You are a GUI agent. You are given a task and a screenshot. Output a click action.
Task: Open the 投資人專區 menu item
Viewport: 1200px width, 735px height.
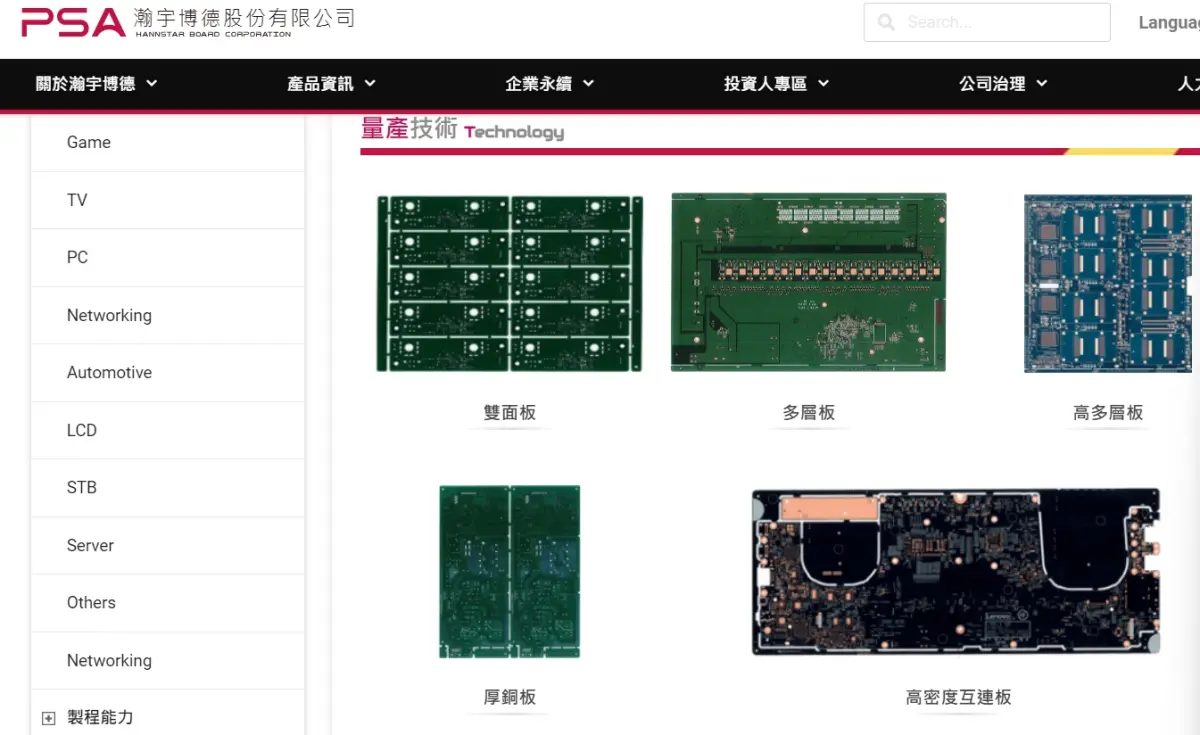pos(776,84)
